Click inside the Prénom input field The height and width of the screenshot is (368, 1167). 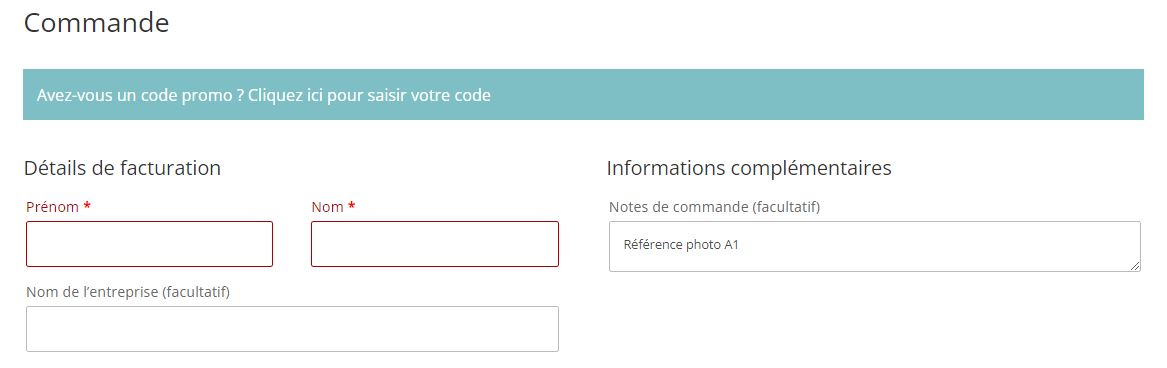click(x=150, y=244)
